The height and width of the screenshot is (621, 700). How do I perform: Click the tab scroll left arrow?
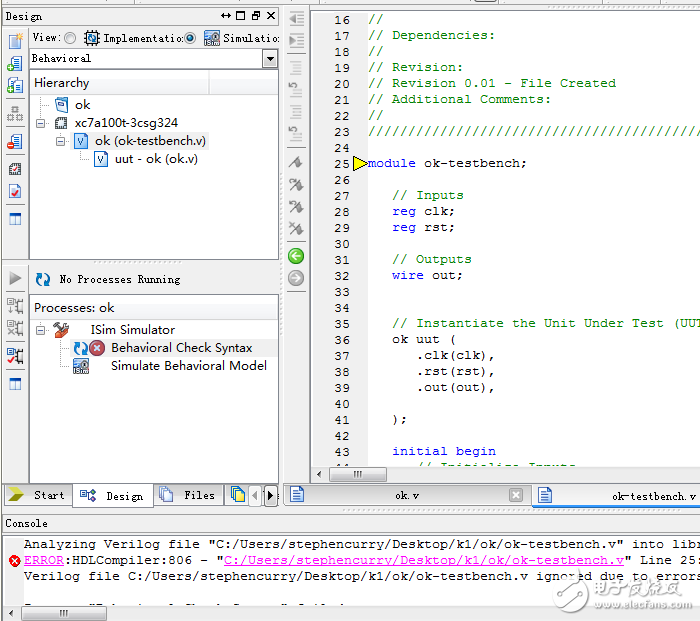(255, 495)
